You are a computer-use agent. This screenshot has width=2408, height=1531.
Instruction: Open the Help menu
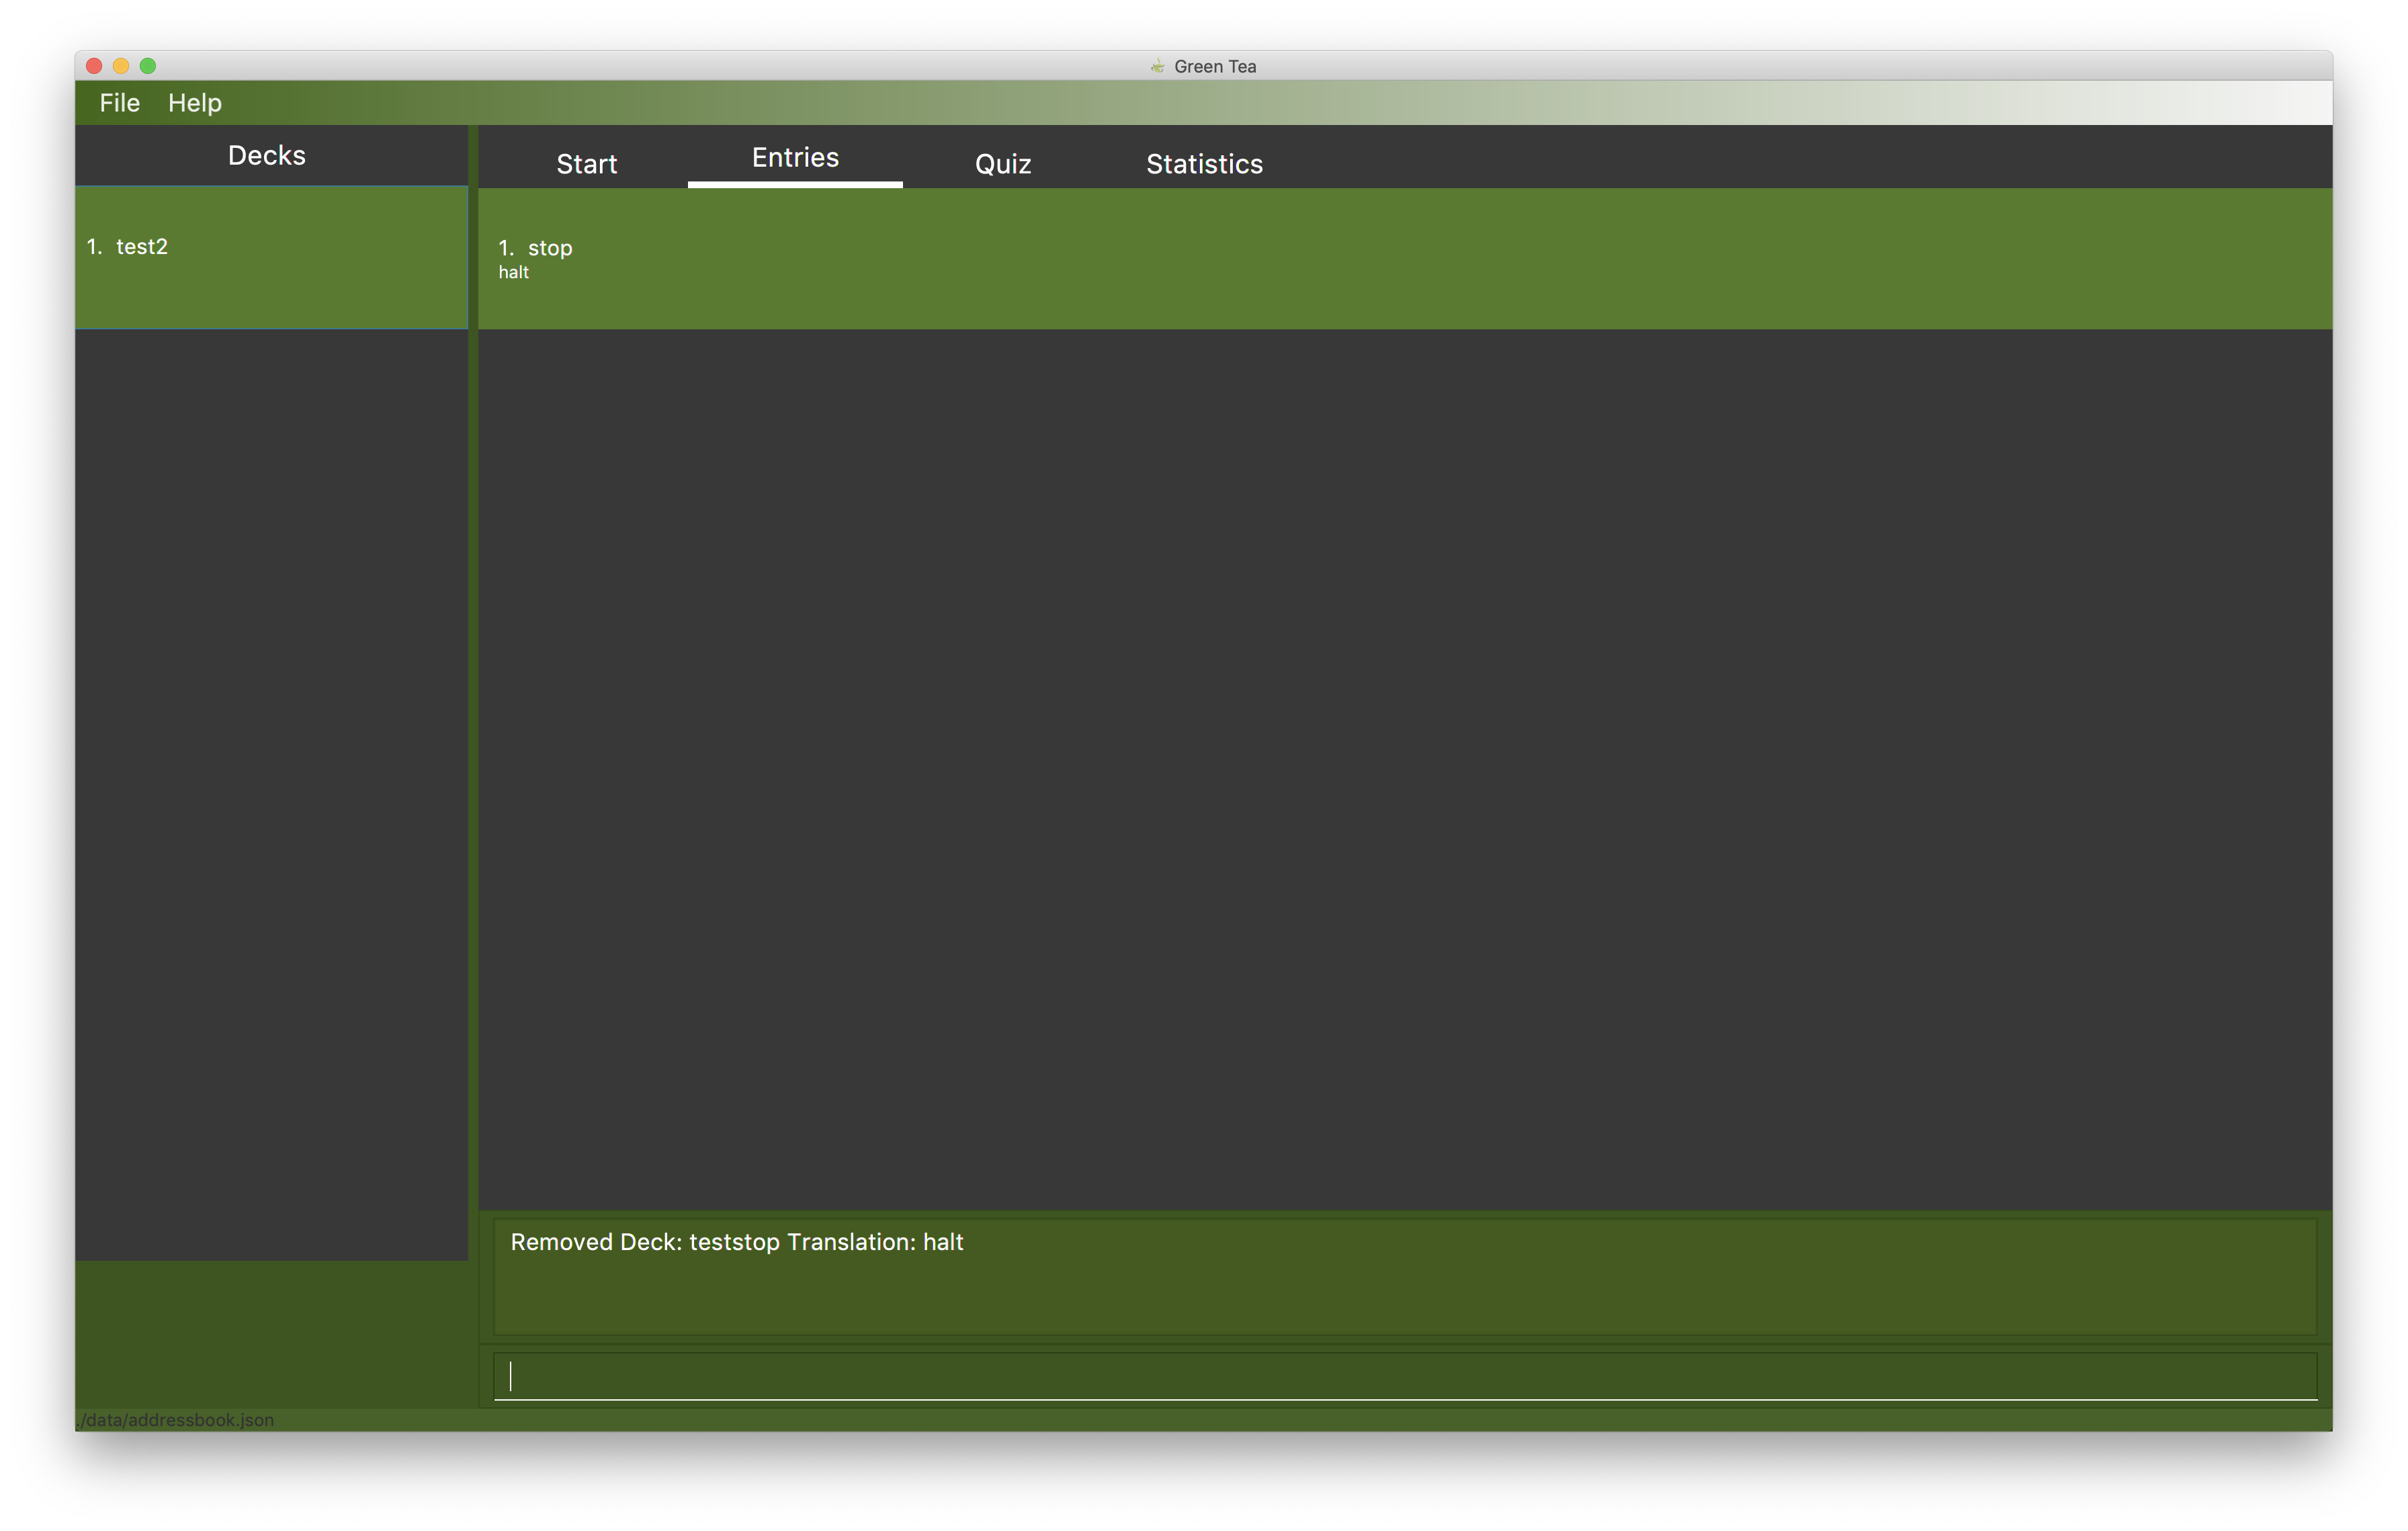click(x=194, y=103)
